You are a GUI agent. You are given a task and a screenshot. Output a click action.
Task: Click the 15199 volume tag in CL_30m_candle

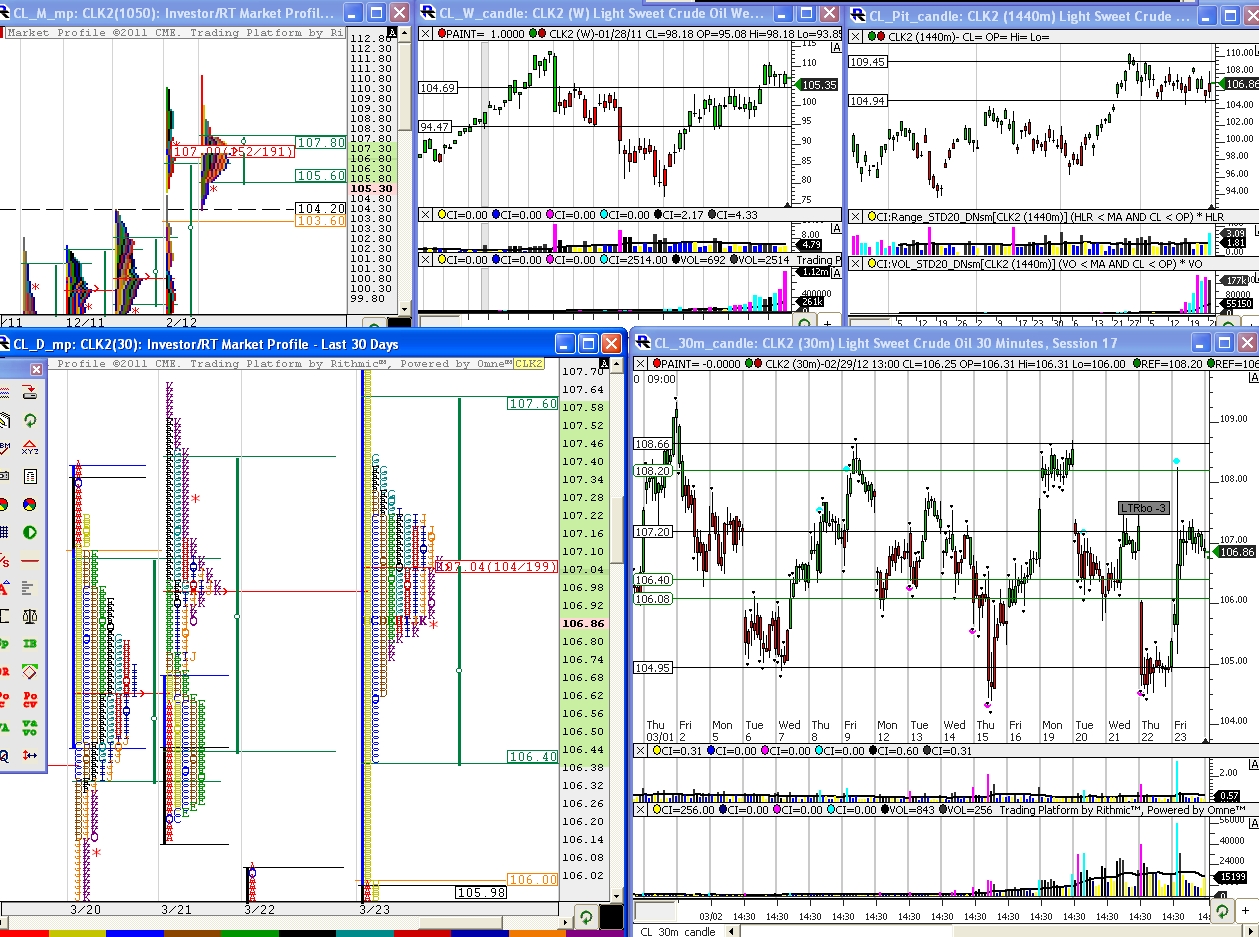1230,877
